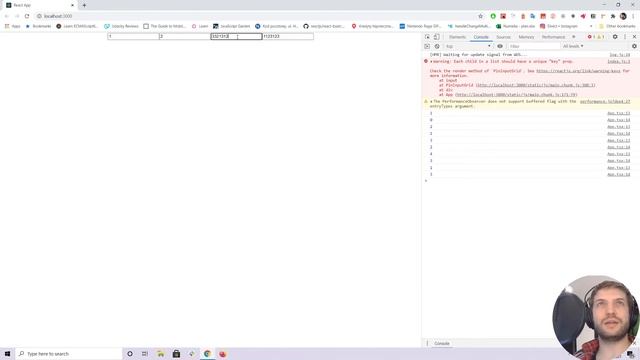Open the Udacity Reviews bookmark

click(121, 26)
